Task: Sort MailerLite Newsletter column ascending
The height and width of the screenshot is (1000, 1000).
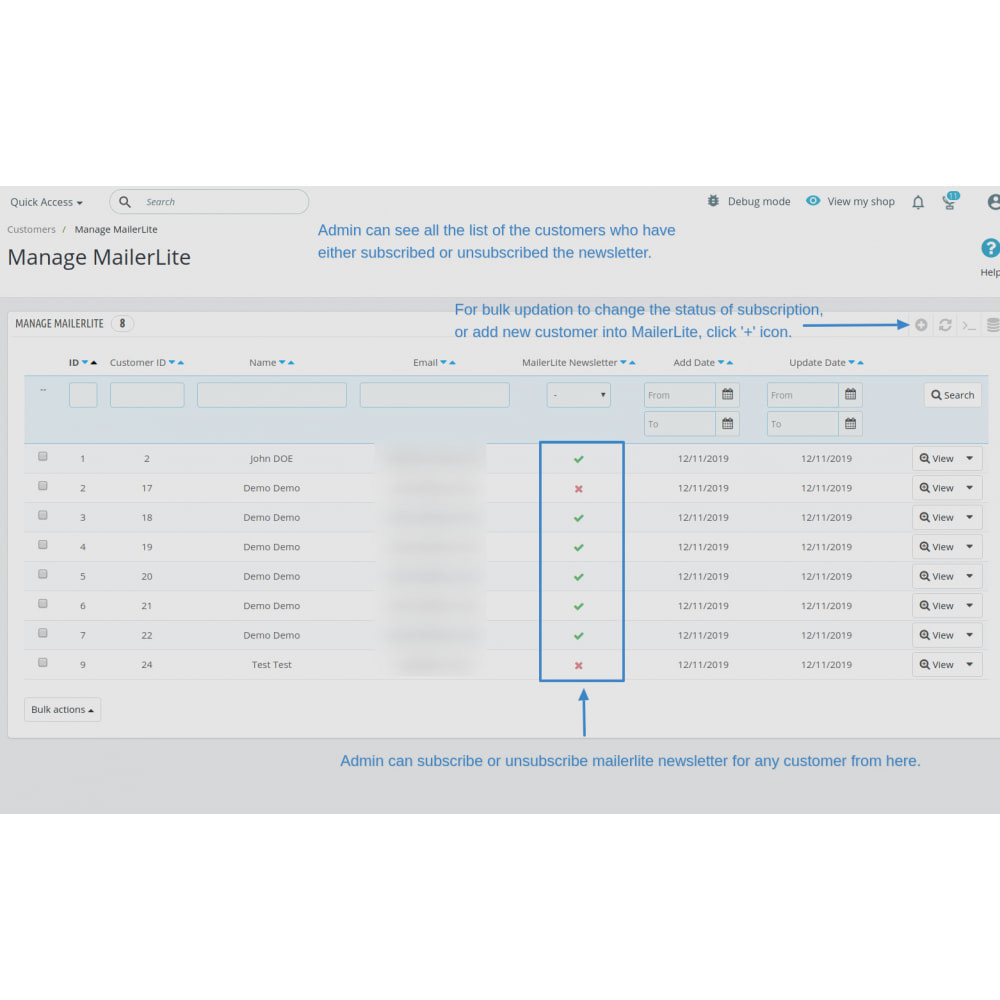Action: (x=632, y=363)
